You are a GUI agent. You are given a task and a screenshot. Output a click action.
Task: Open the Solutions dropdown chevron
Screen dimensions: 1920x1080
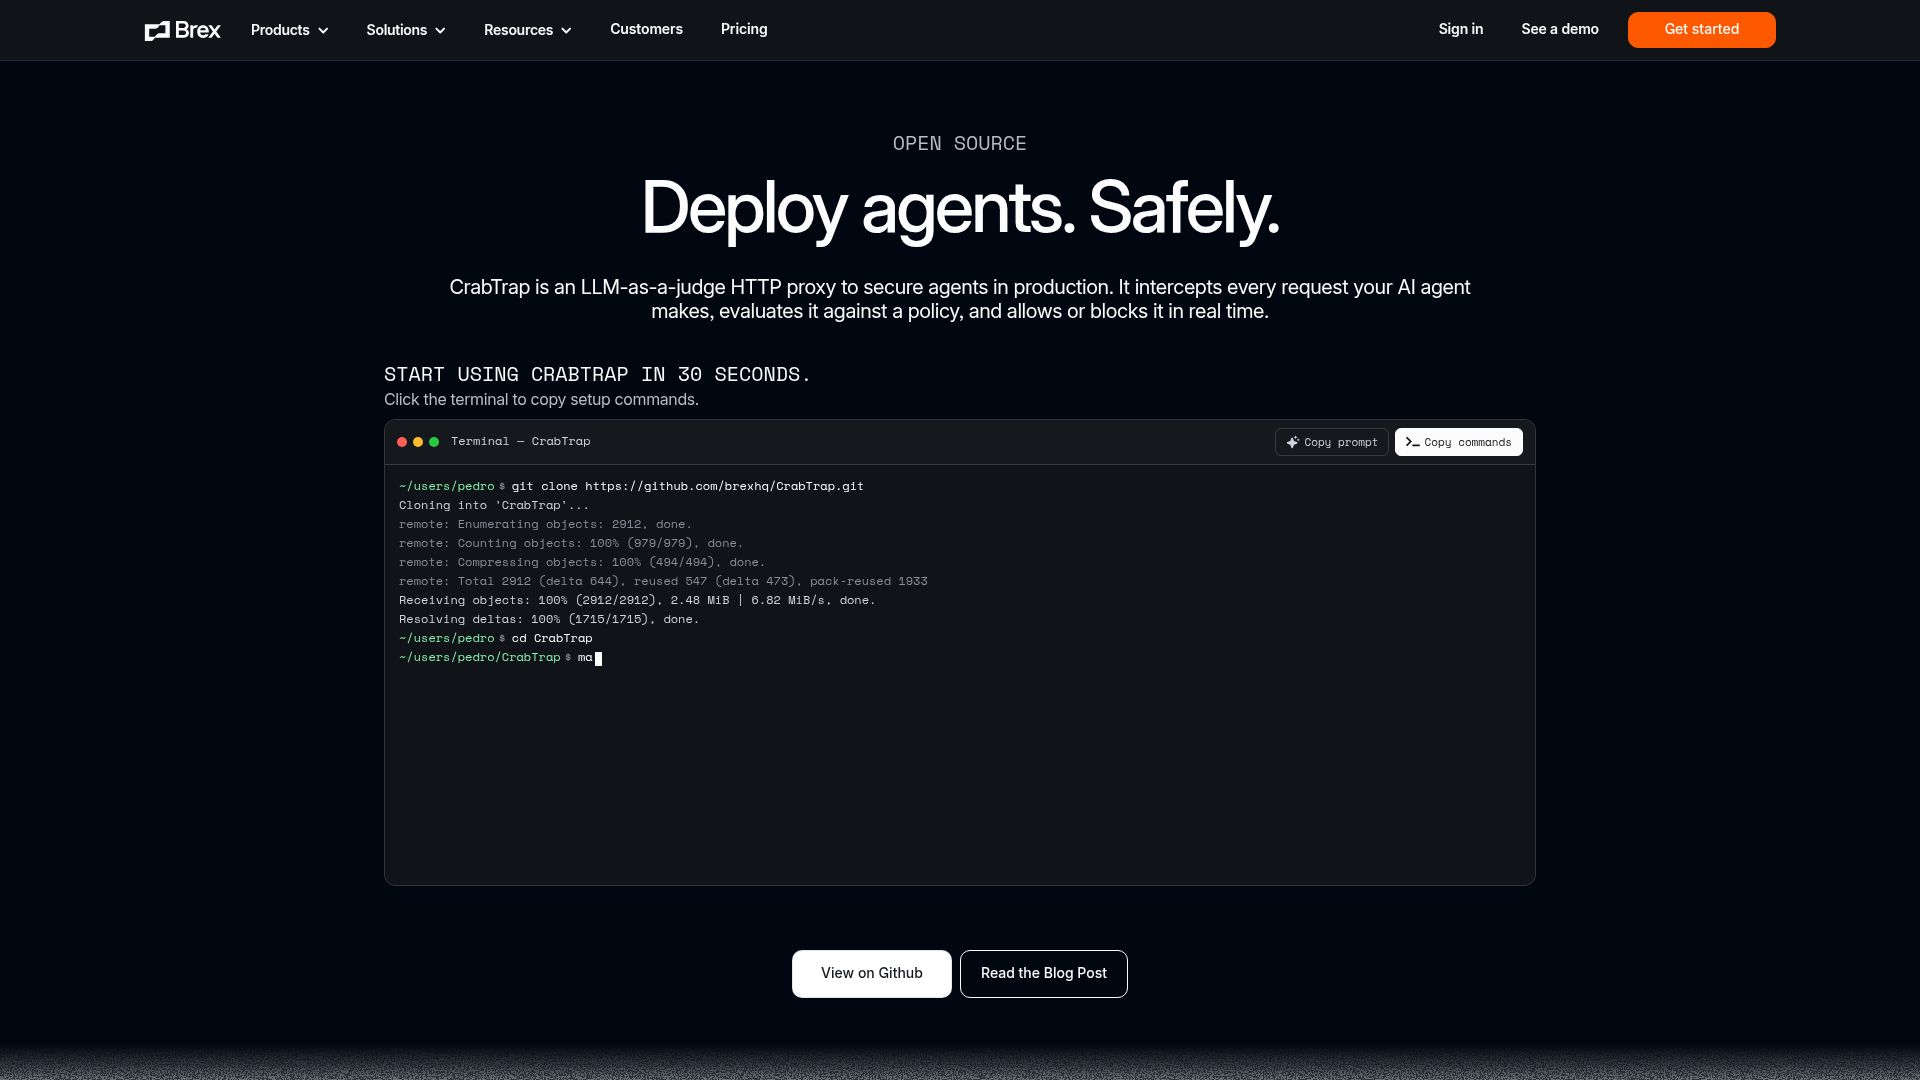click(x=440, y=31)
